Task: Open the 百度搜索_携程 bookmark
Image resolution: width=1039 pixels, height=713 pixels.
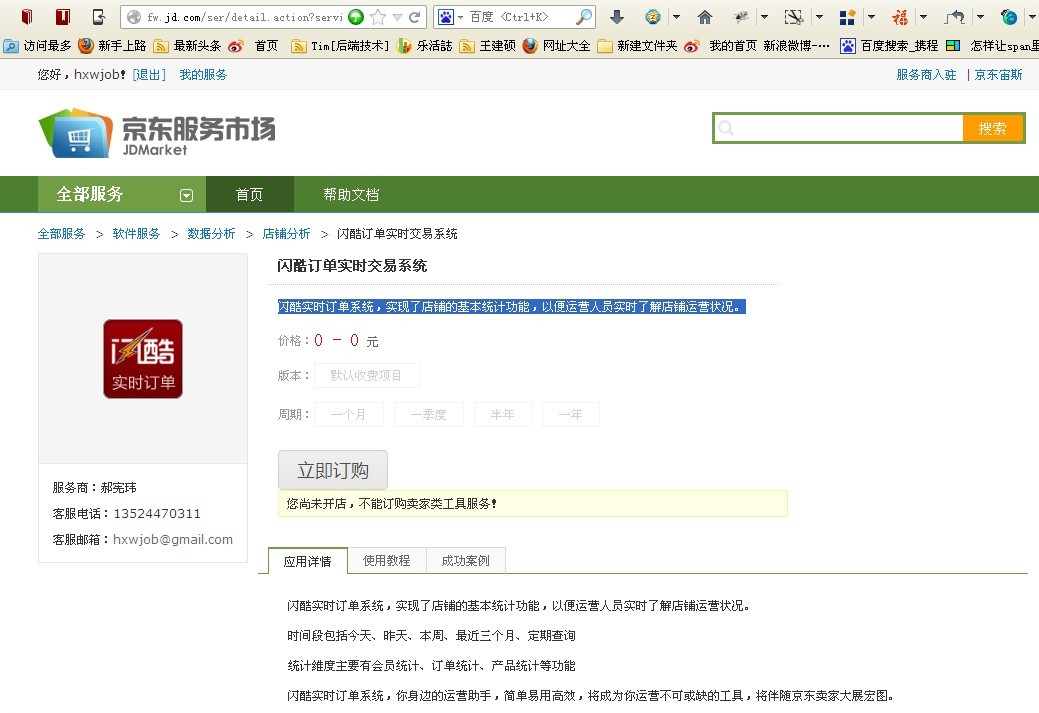Action: pyautogui.click(x=889, y=46)
